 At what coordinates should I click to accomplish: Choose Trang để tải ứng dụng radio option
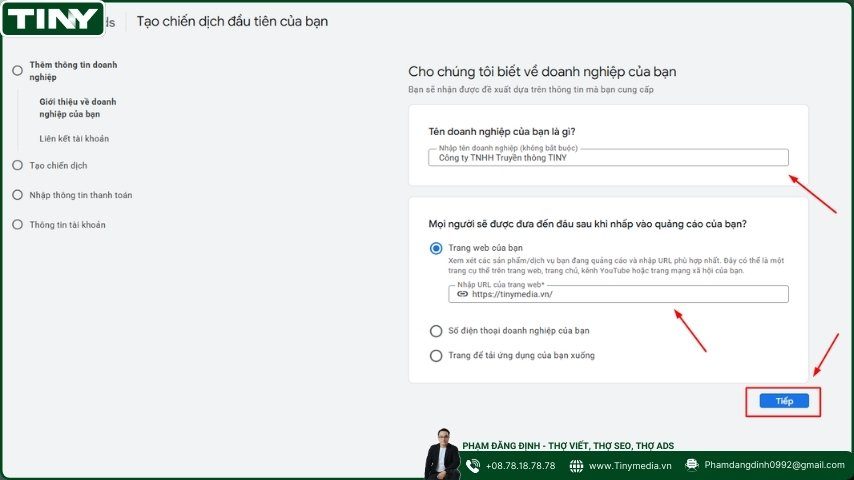pyautogui.click(x=435, y=355)
